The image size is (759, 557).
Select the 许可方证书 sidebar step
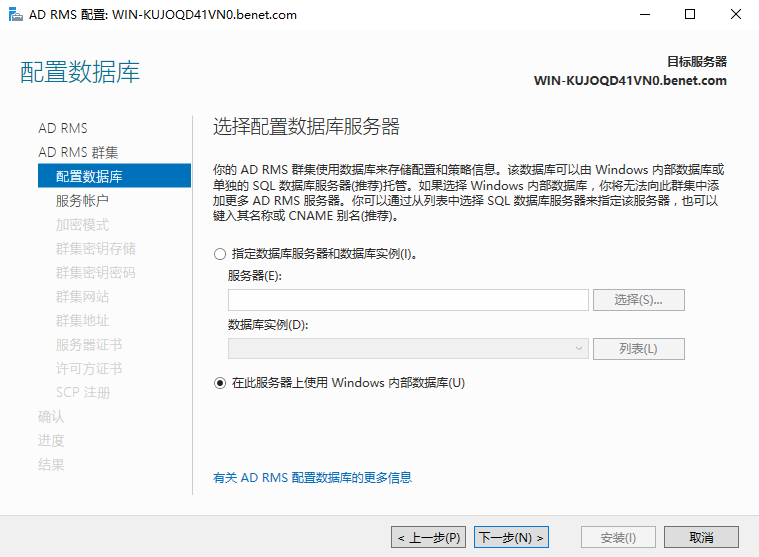pos(89,369)
